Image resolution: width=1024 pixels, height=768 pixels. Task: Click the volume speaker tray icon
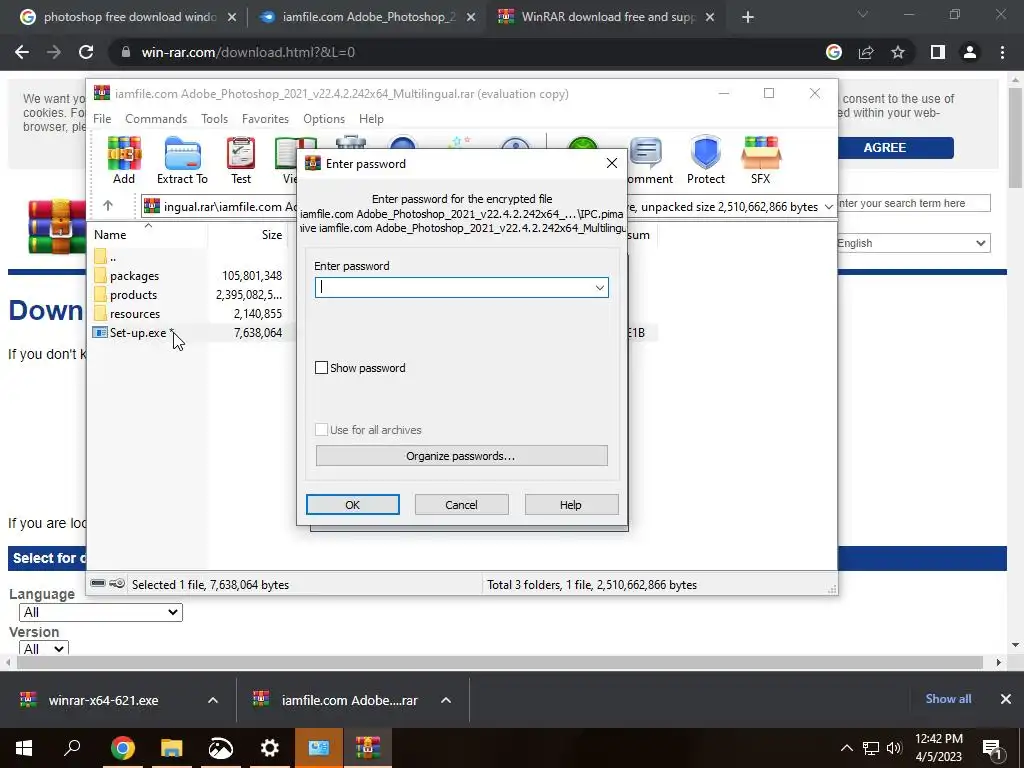pos(894,748)
